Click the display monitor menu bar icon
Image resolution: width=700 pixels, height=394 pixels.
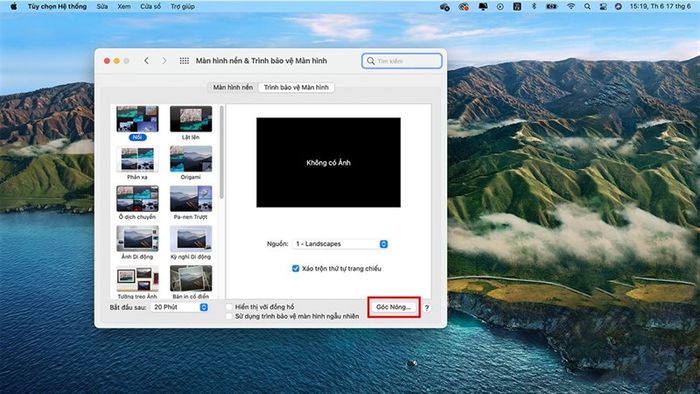click(483, 7)
